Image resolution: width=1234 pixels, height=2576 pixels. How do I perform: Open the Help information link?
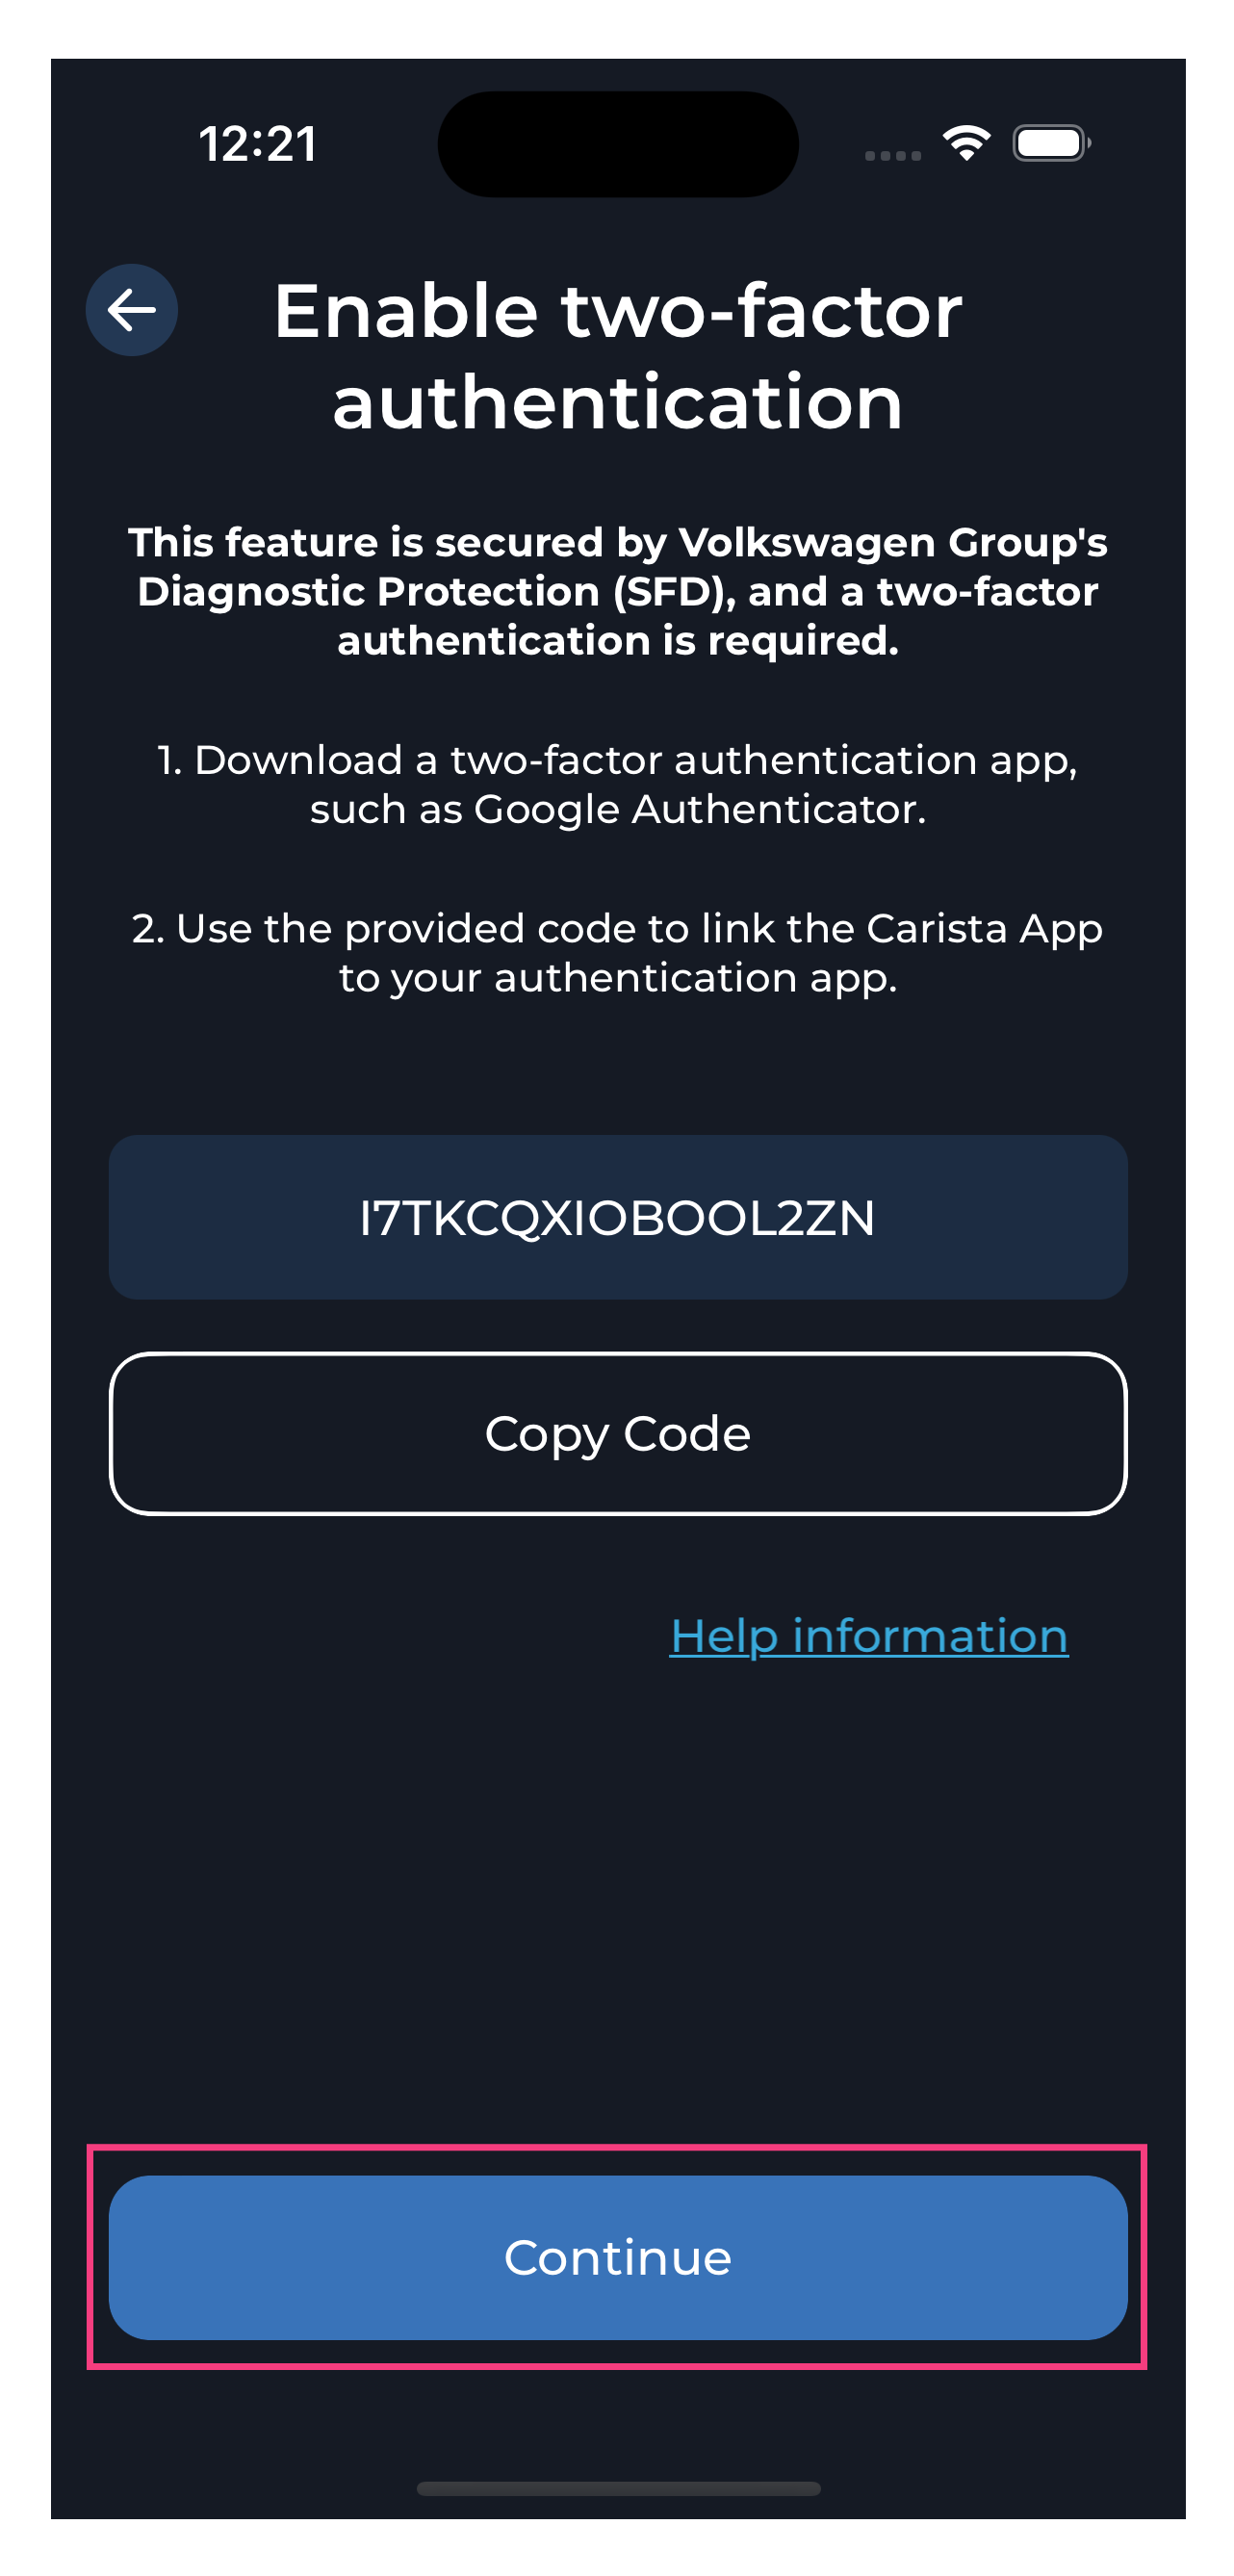click(868, 1636)
